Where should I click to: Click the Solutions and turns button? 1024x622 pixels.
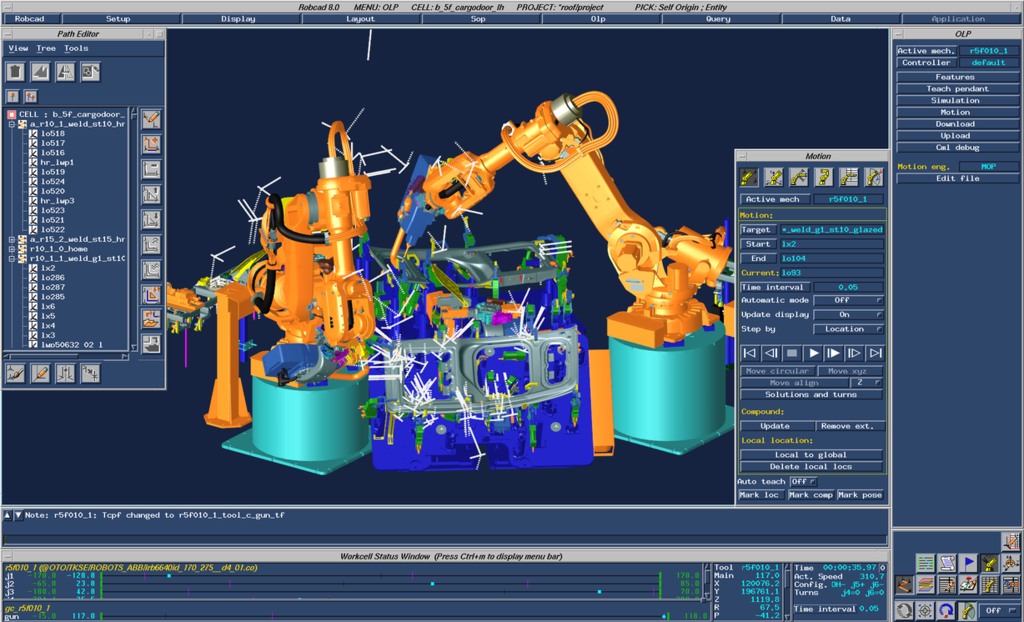tap(811, 394)
